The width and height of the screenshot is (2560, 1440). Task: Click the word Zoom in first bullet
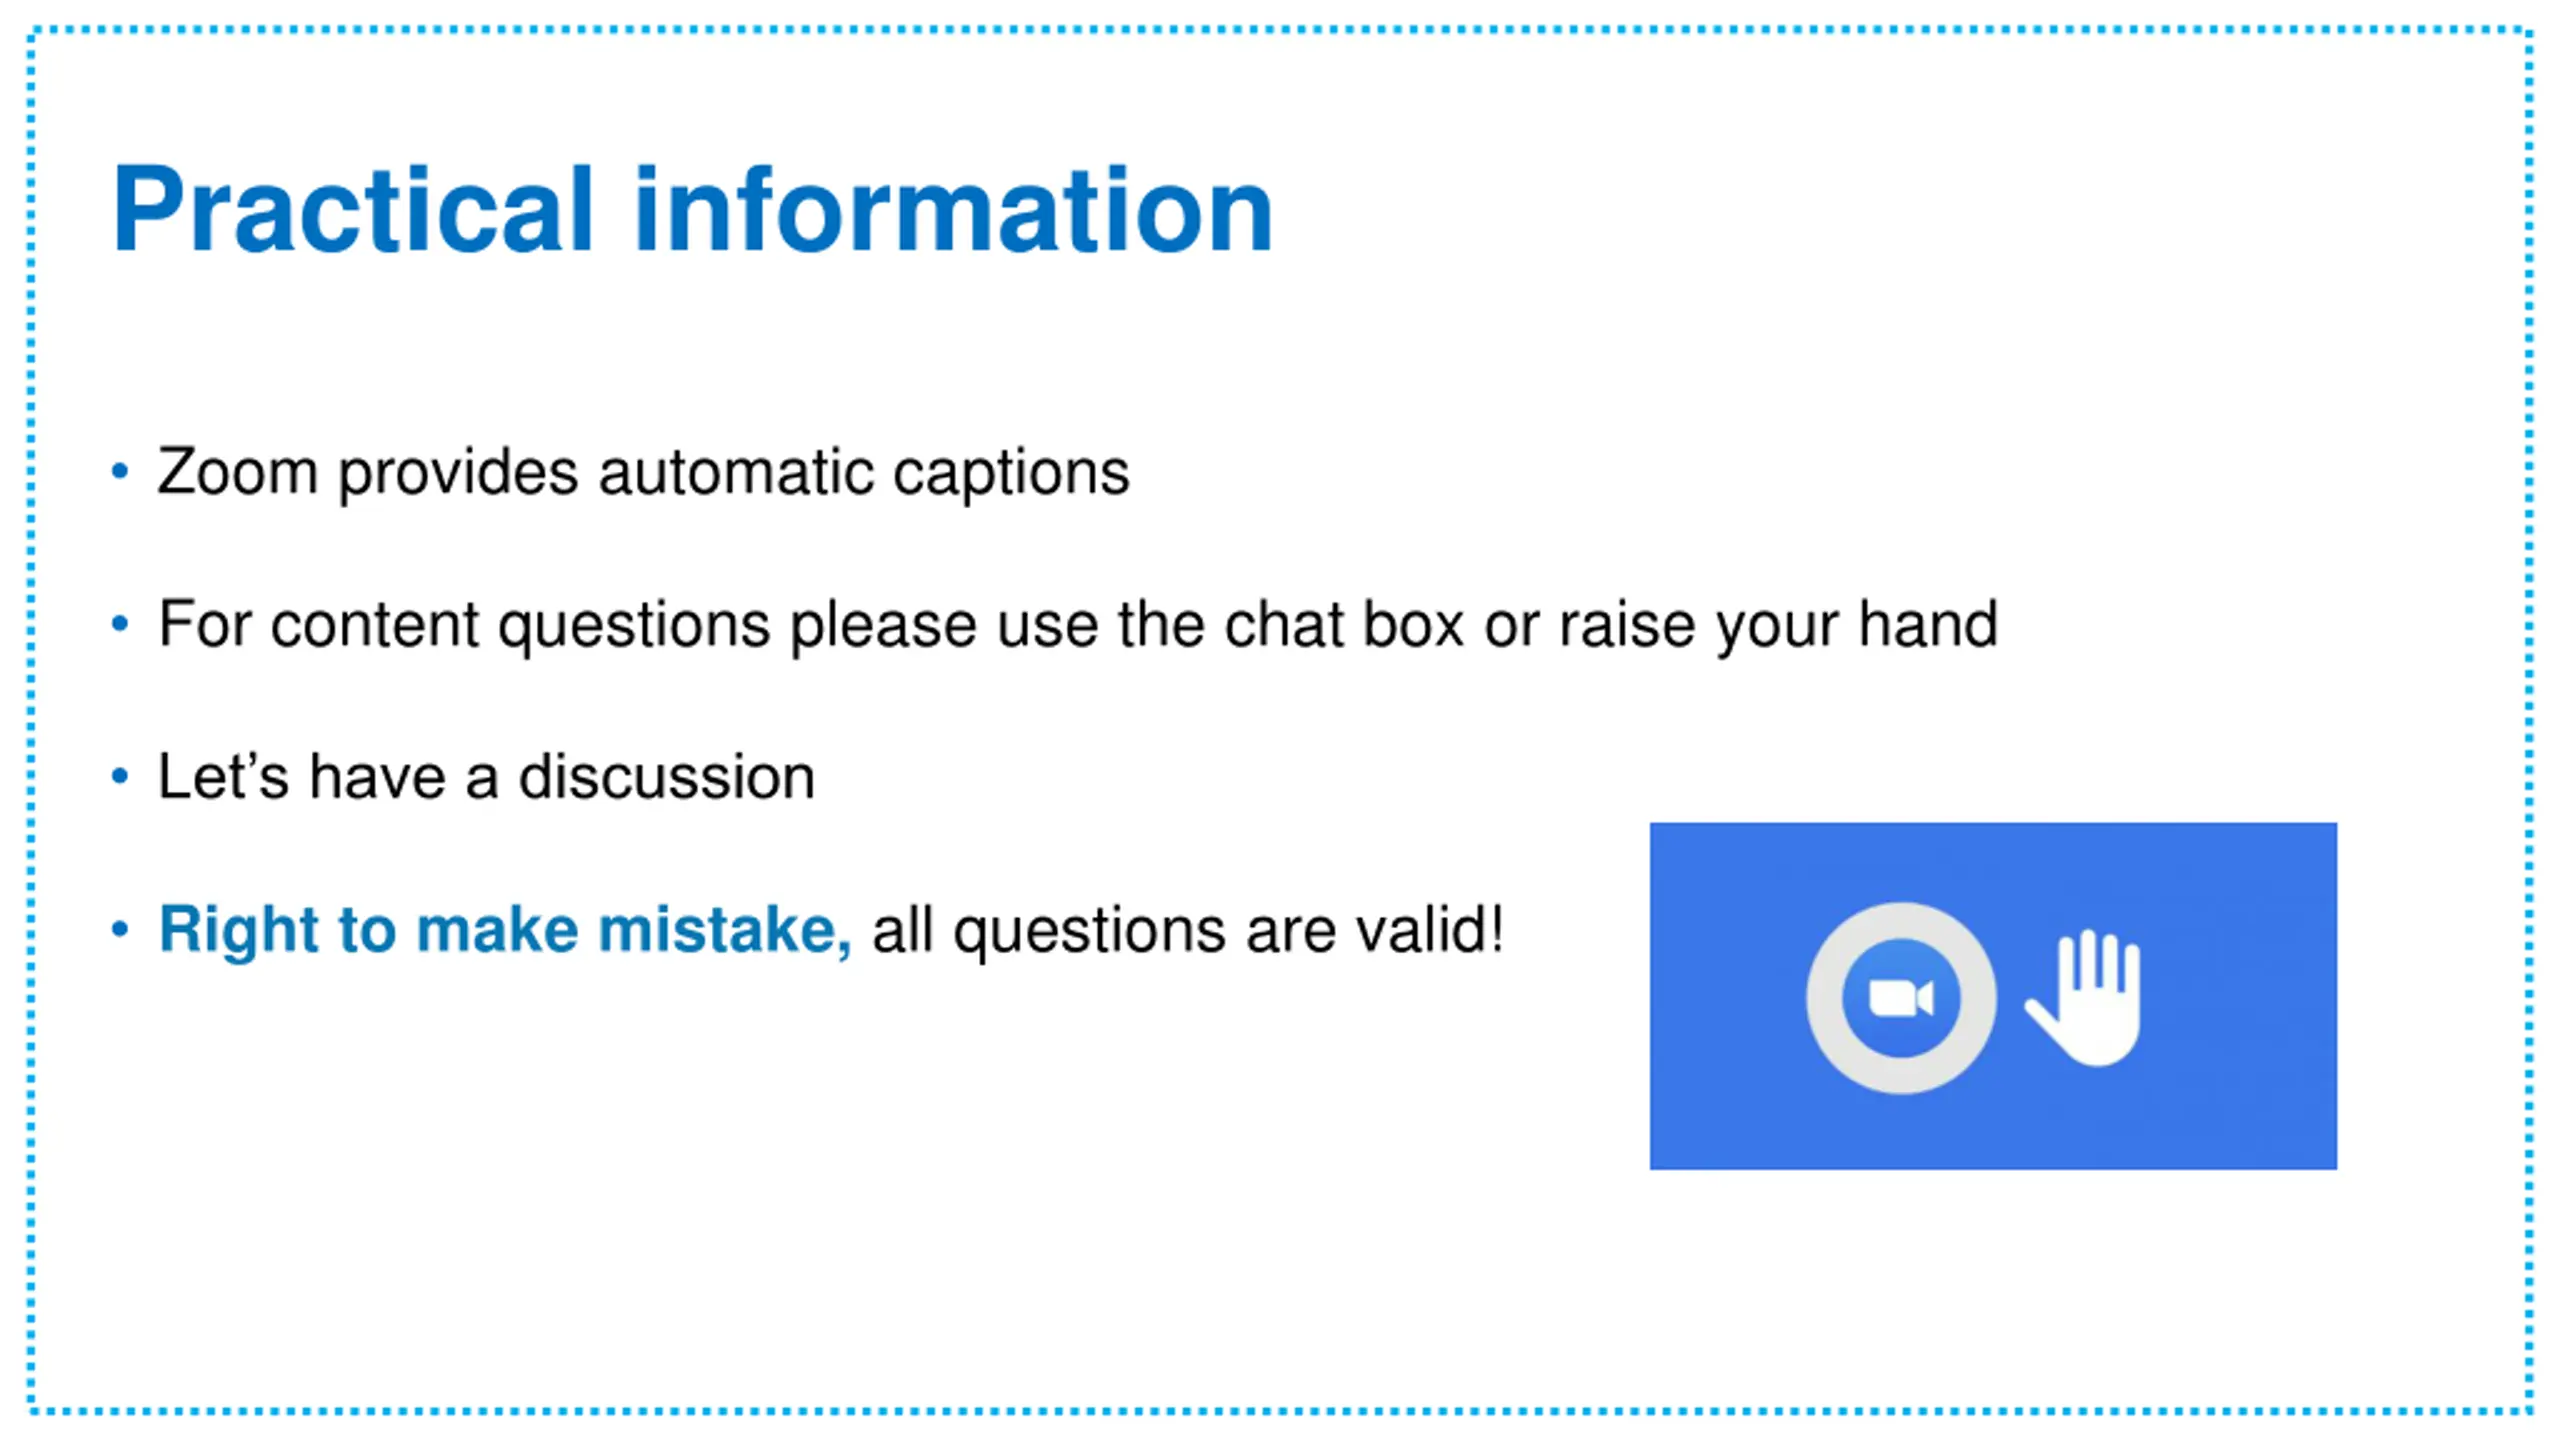pos(238,471)
